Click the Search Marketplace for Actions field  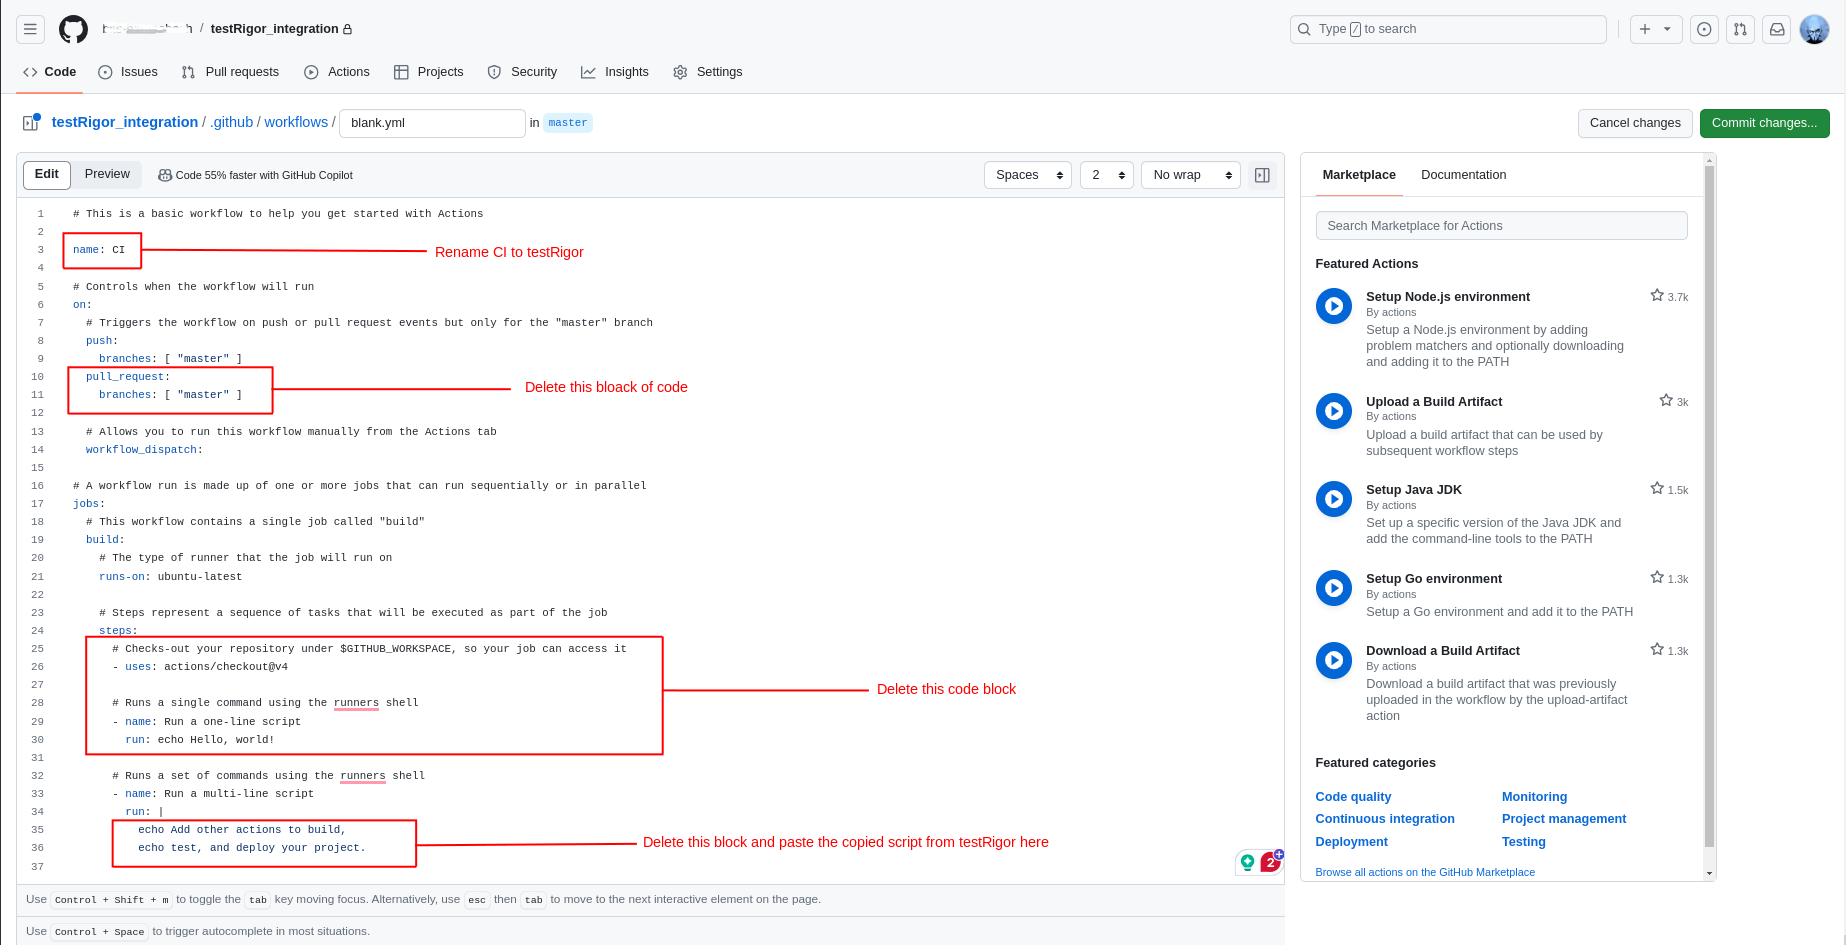click(x=1501, y=226)
